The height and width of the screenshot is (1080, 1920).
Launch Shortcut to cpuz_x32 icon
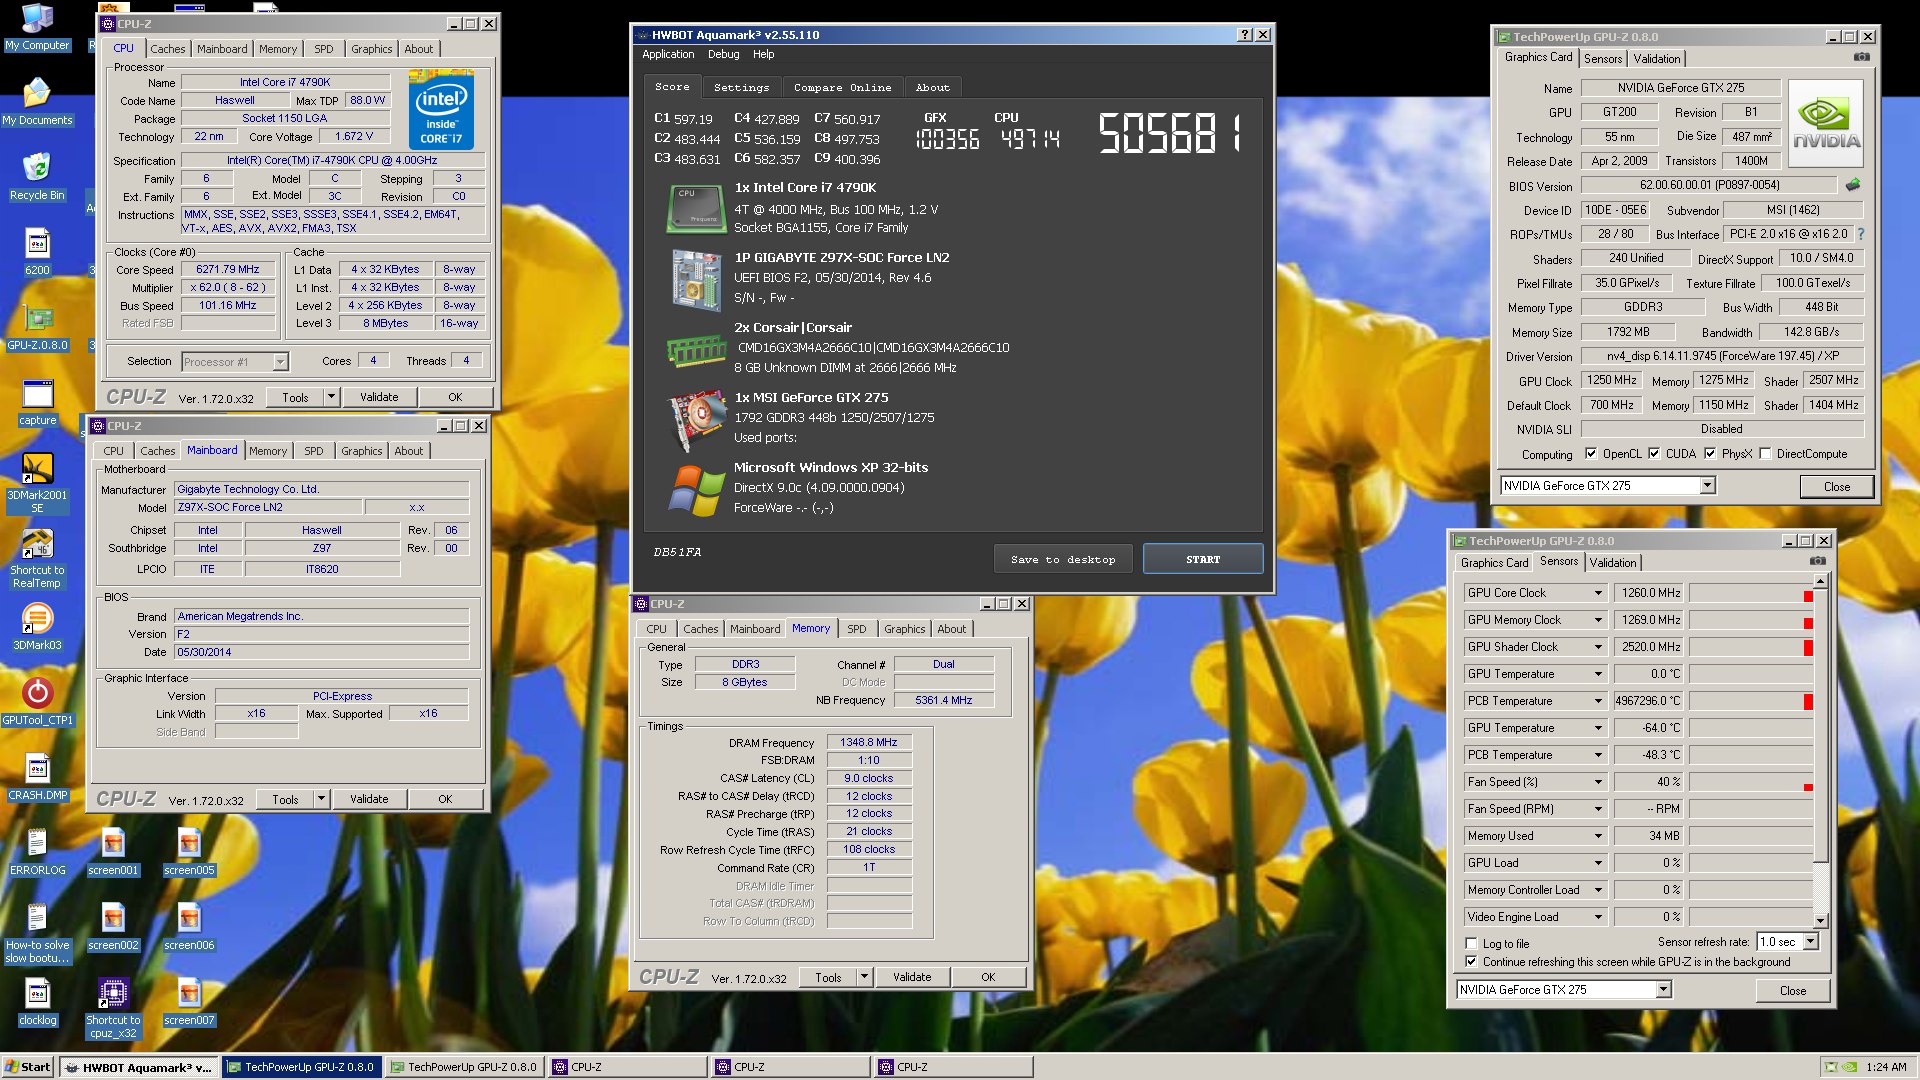(113, 1008)
